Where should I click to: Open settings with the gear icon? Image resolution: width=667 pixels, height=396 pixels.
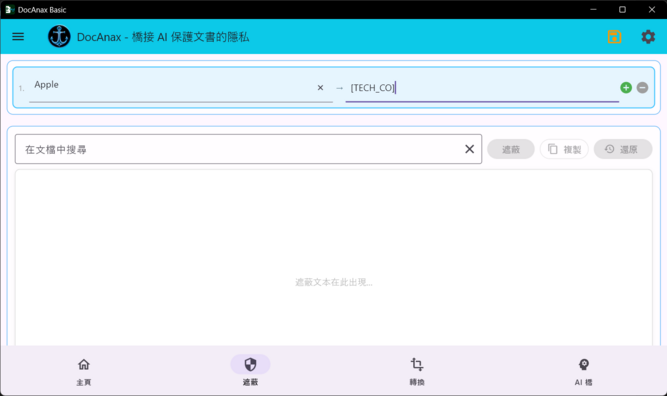point(648,37)
